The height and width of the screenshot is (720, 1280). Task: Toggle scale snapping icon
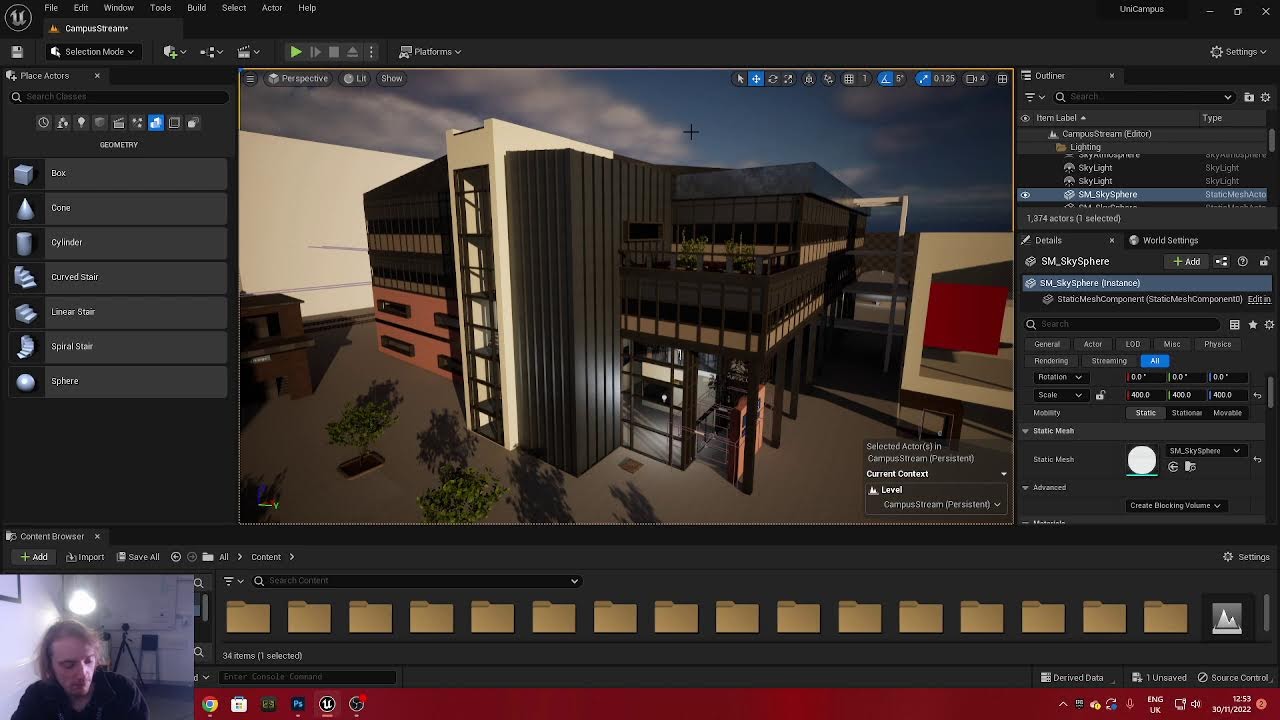click(923, 78)
